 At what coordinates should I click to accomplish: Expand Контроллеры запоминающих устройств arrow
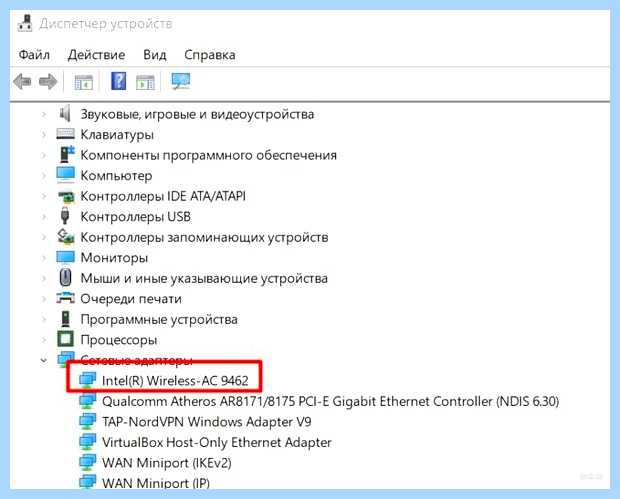[44, 238]
